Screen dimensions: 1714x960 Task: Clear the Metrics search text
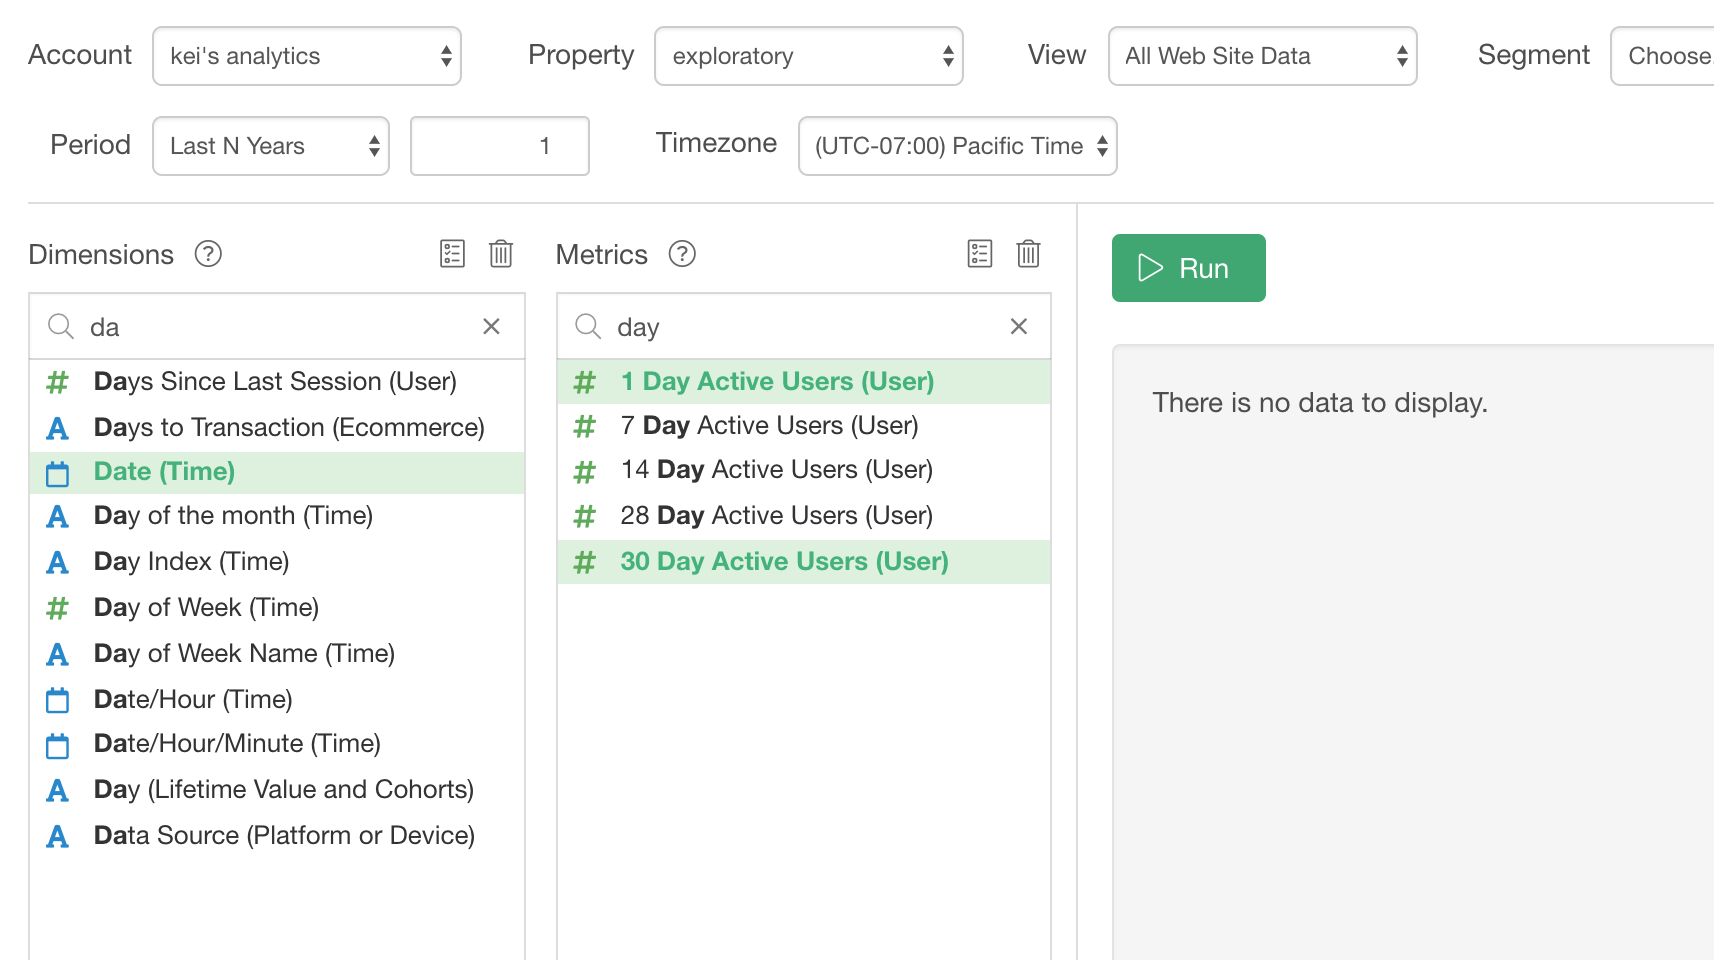click(1018, 327)
